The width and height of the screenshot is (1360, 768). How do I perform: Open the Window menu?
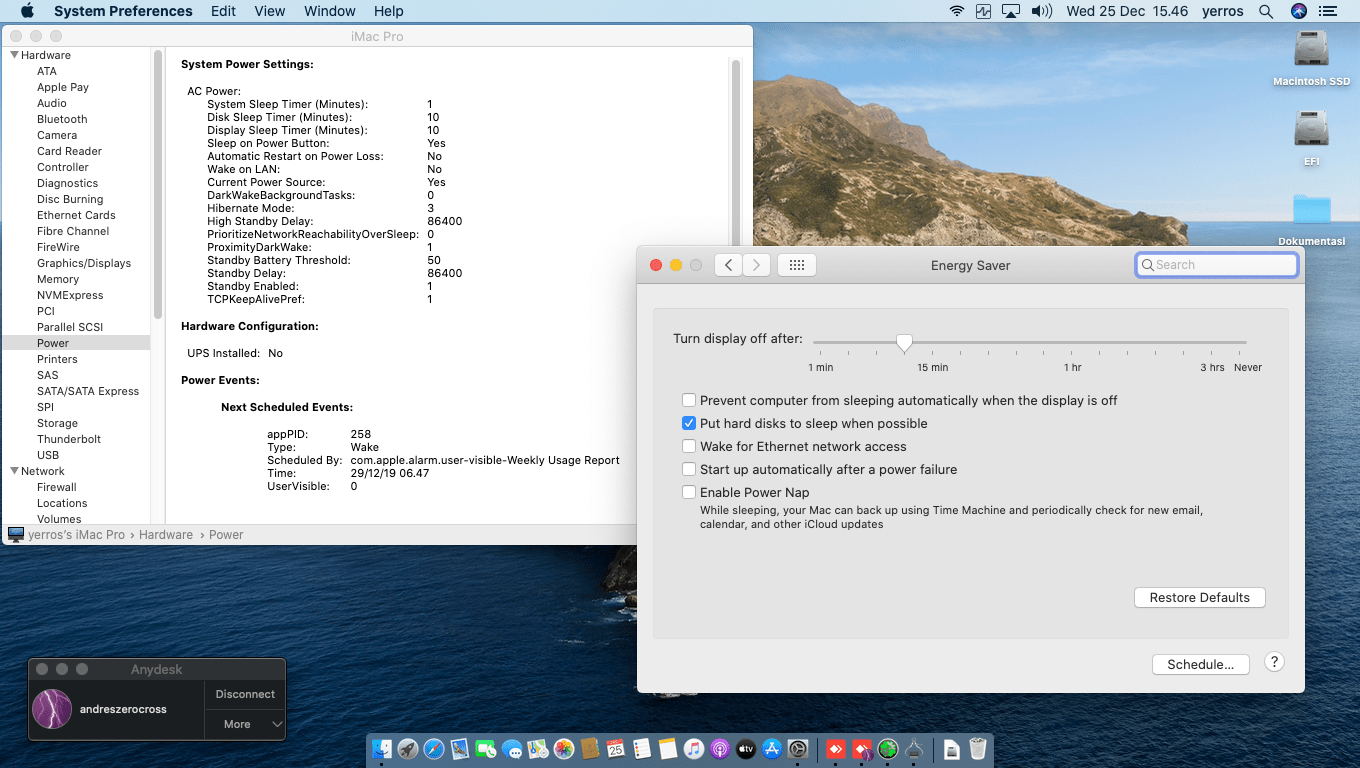click(329, 11)
